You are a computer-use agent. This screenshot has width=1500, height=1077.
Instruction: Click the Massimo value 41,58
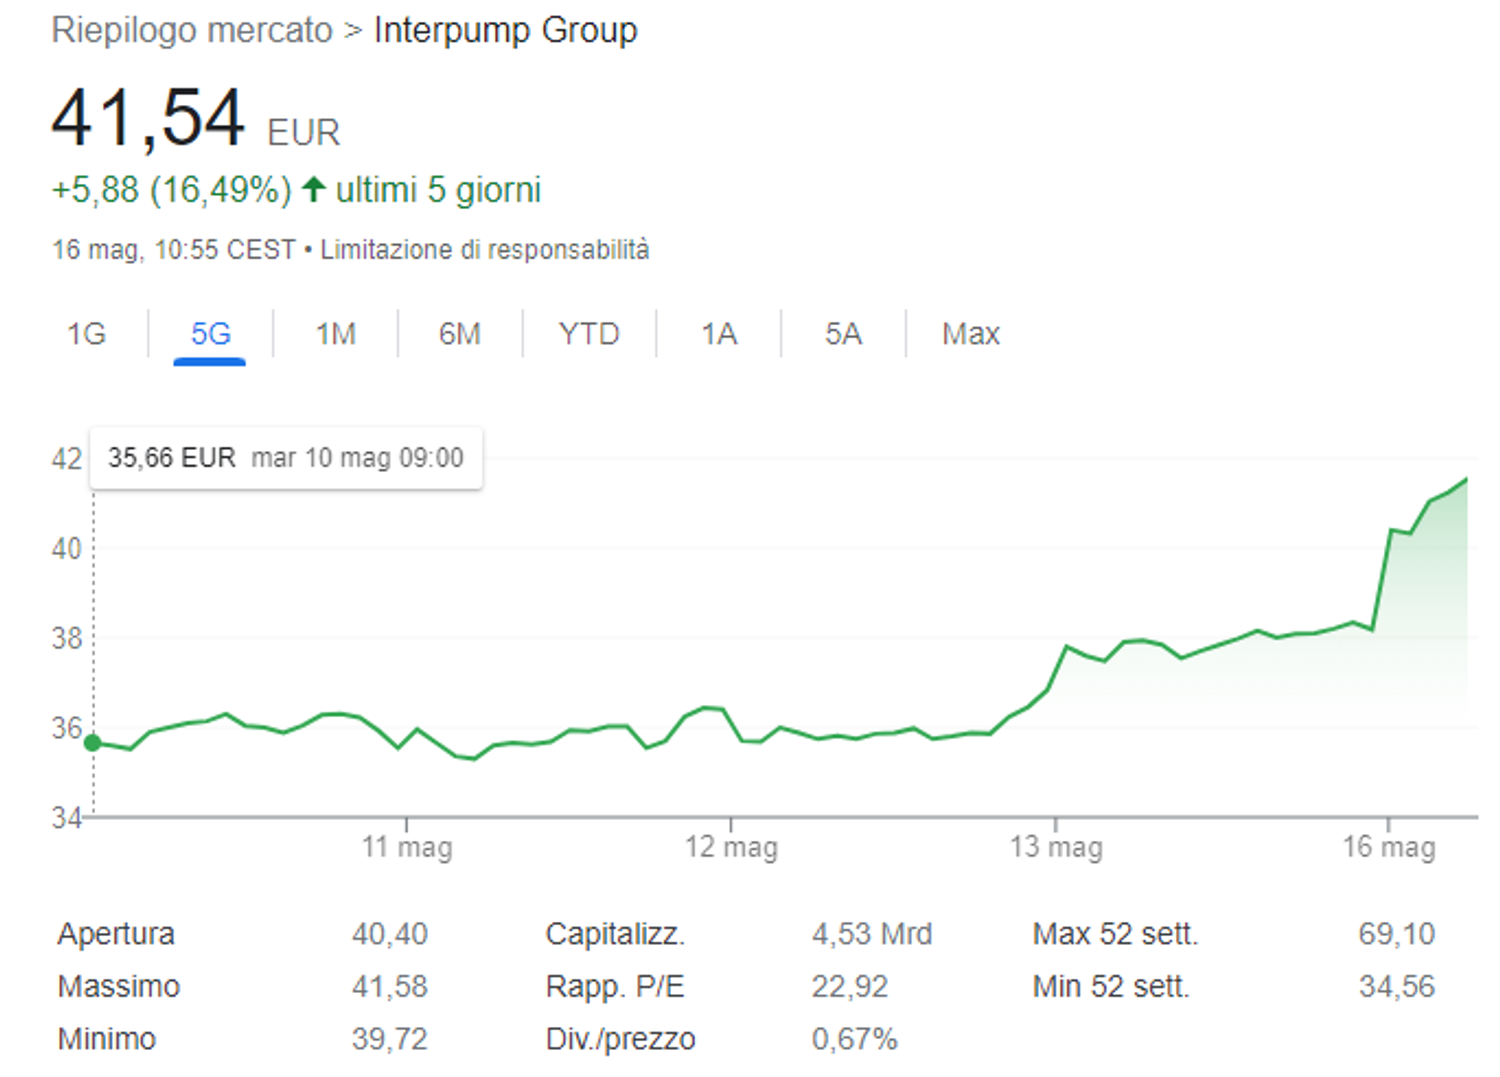390,987
